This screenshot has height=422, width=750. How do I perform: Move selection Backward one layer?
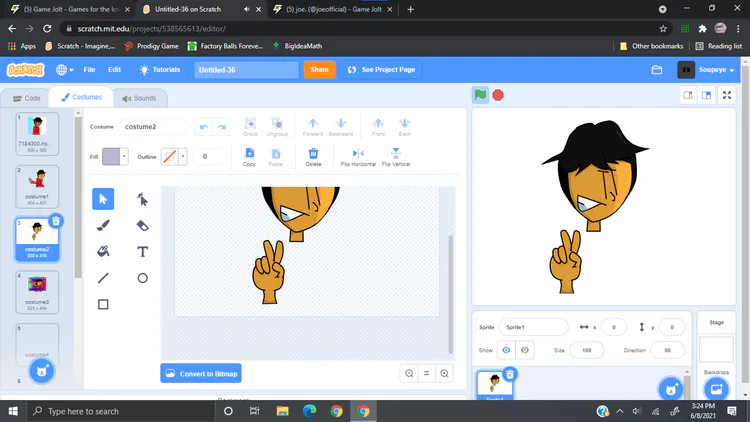pos(341,127)
